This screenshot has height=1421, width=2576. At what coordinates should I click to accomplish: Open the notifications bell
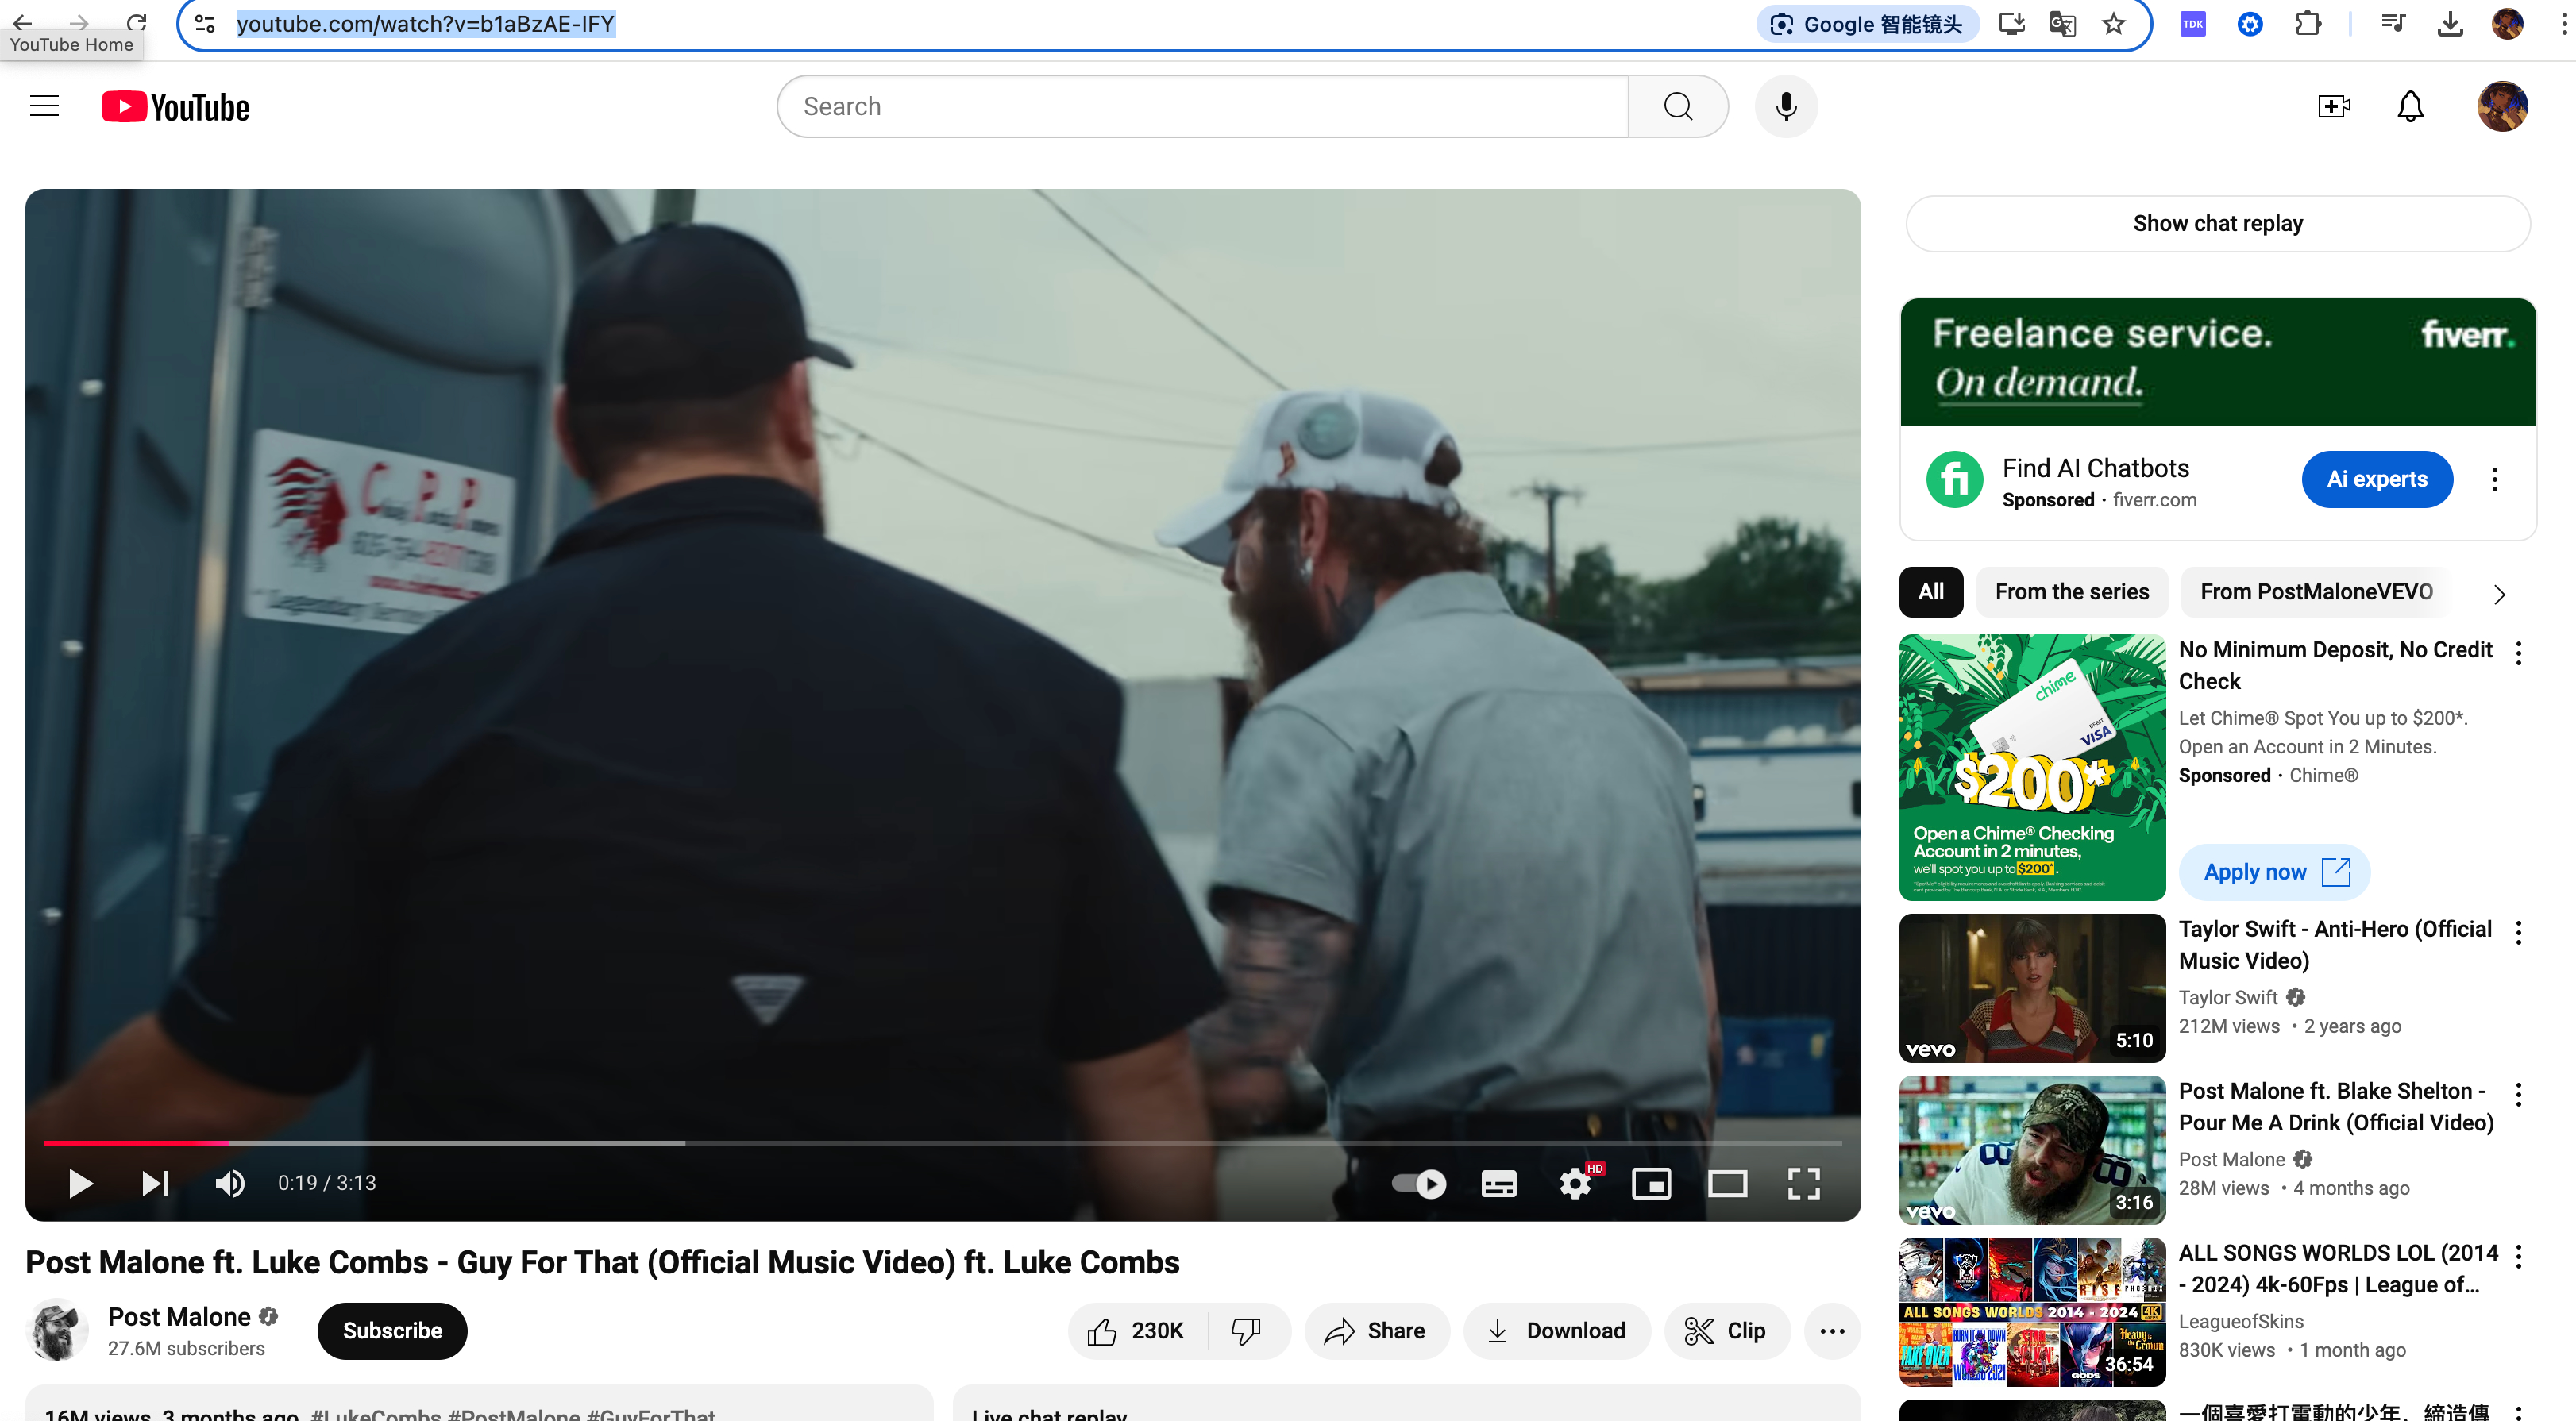[x=2410, y=106]
